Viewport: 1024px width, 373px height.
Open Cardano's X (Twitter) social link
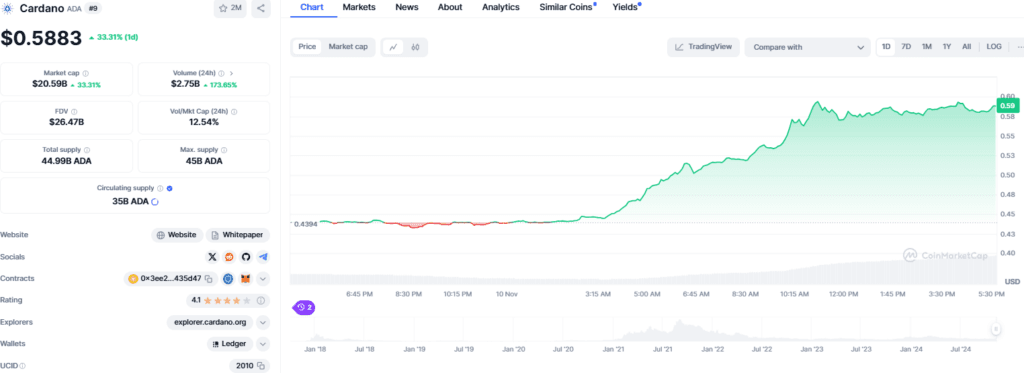(x=212, y=257)
